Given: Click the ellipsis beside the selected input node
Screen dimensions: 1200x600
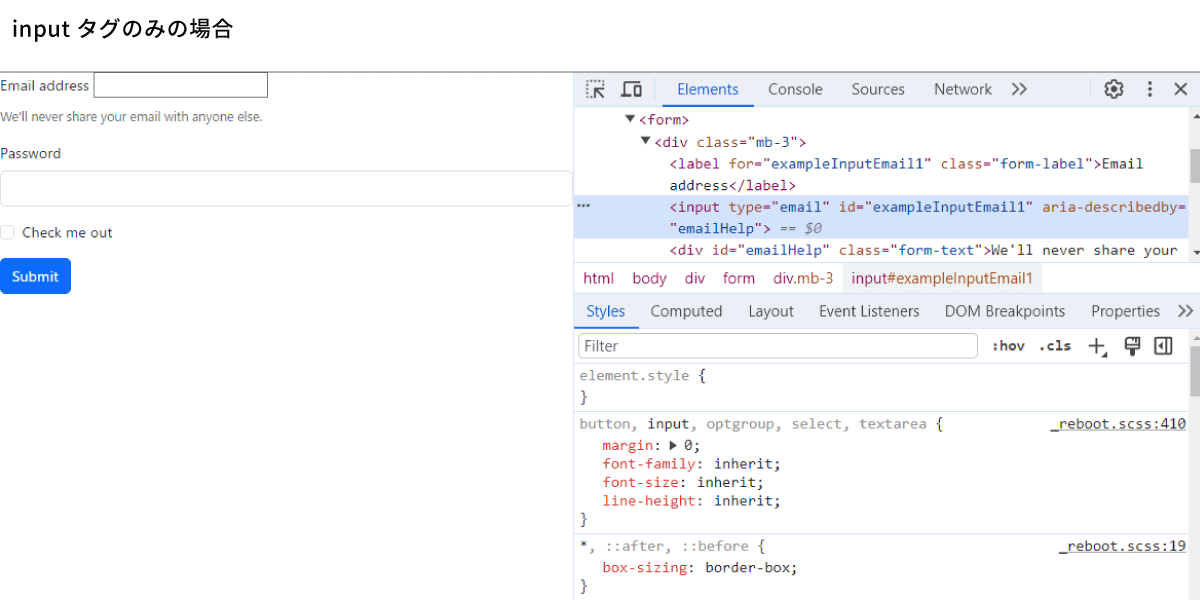Looking at the screenshot, I should pos(584,206).
